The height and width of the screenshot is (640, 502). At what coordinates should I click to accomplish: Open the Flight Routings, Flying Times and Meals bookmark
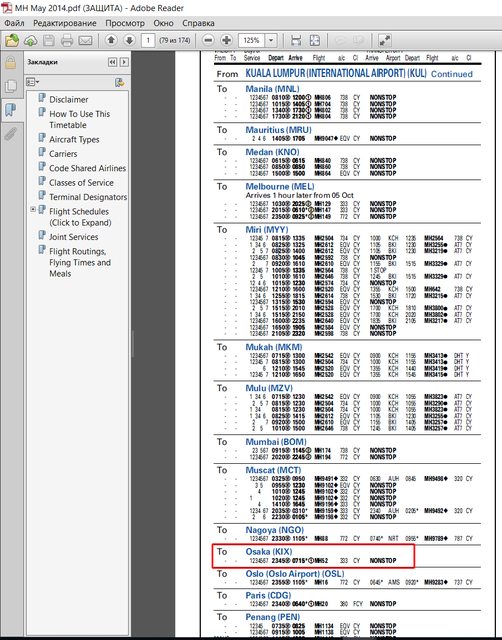coord(80,262)
